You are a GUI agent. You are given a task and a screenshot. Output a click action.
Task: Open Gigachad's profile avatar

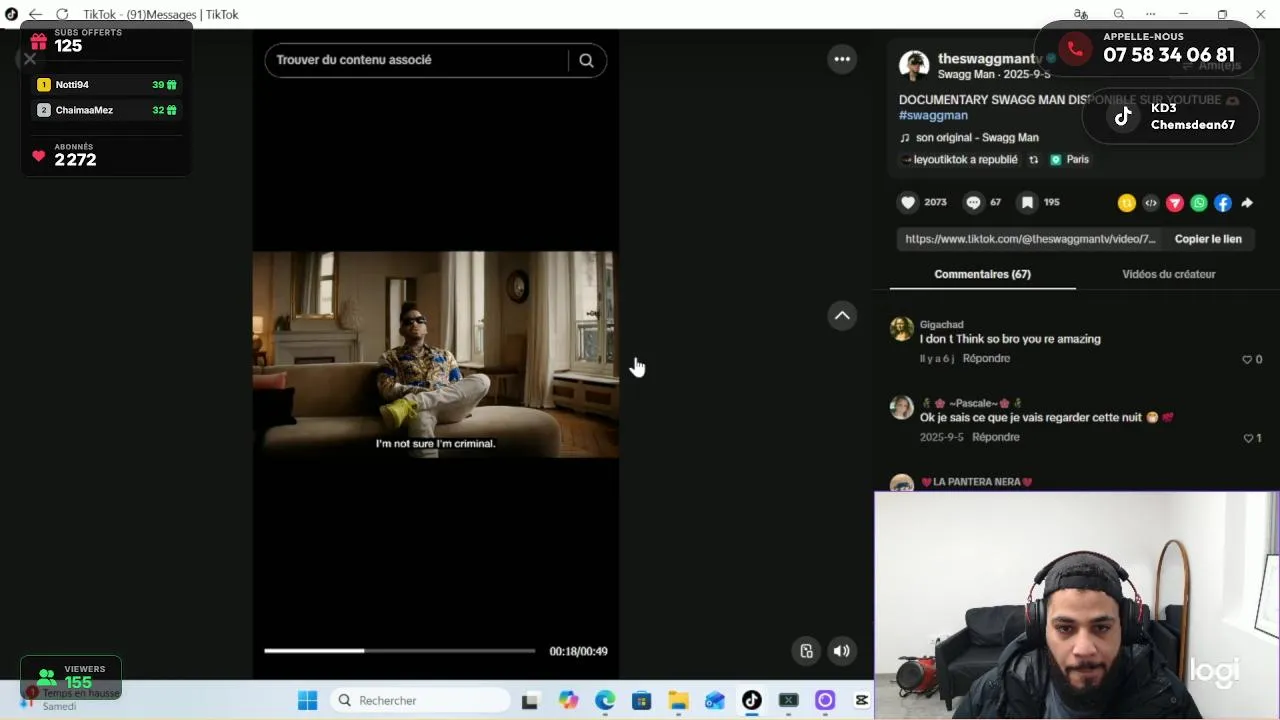pyautogui.click(x=902, y=329)
